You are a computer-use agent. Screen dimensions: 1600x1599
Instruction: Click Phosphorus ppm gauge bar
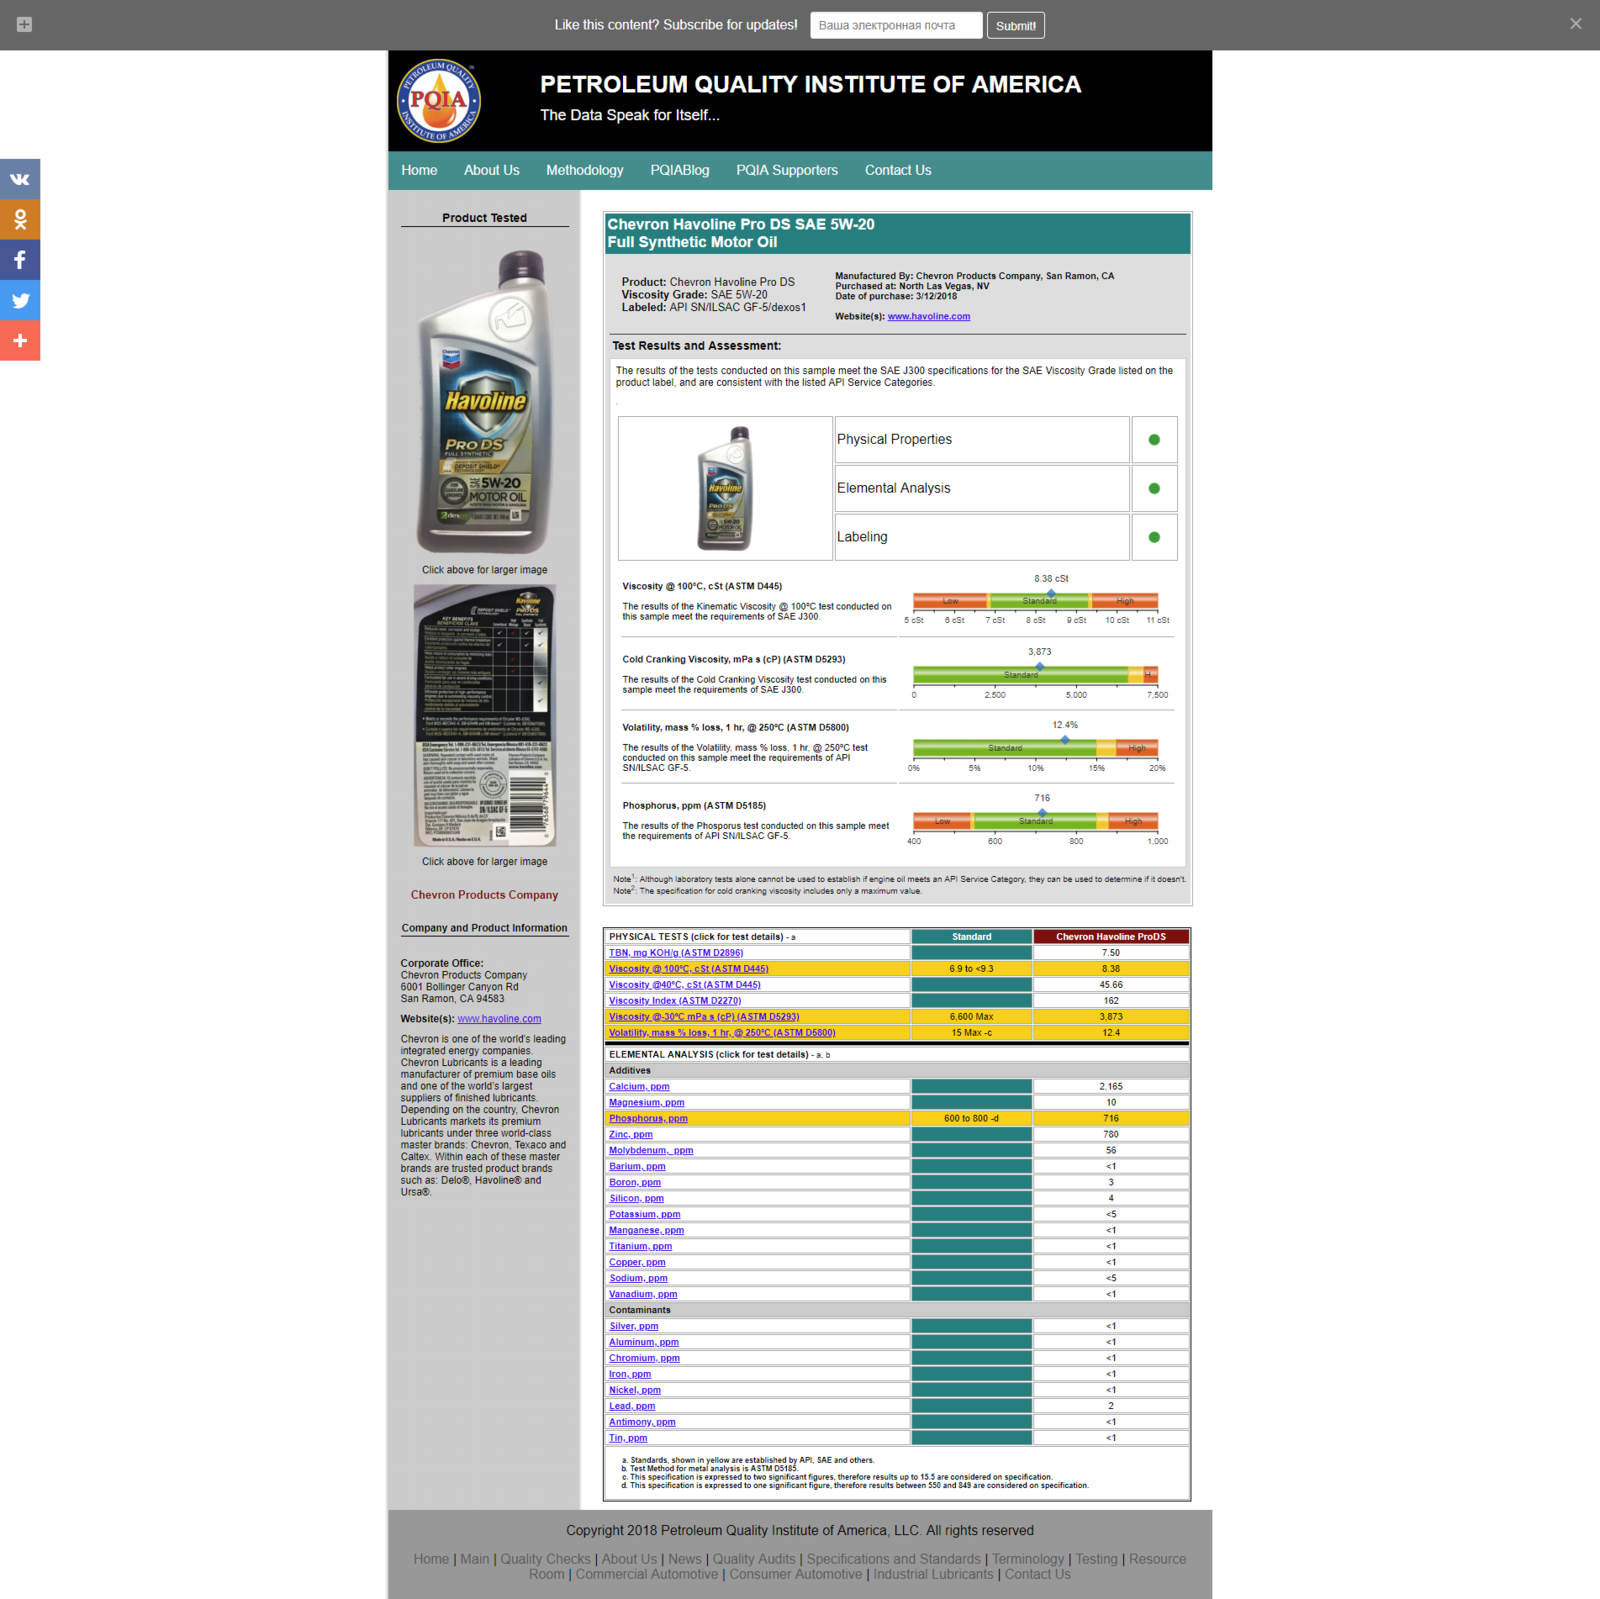coord(1035,821)
